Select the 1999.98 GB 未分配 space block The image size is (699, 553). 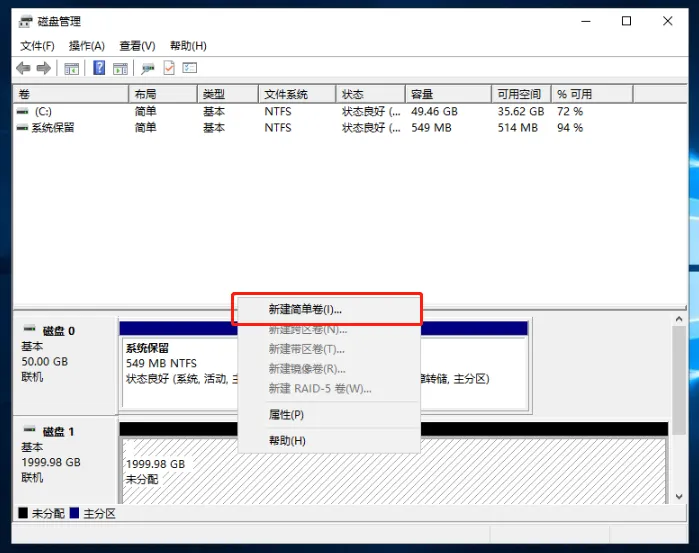click(394, 470)
